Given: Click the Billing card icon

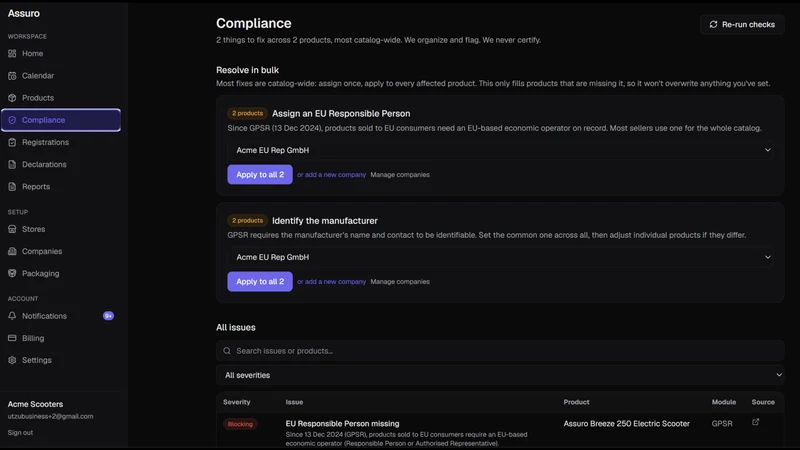Looking at the screenshot, I should tap(12, 338).
